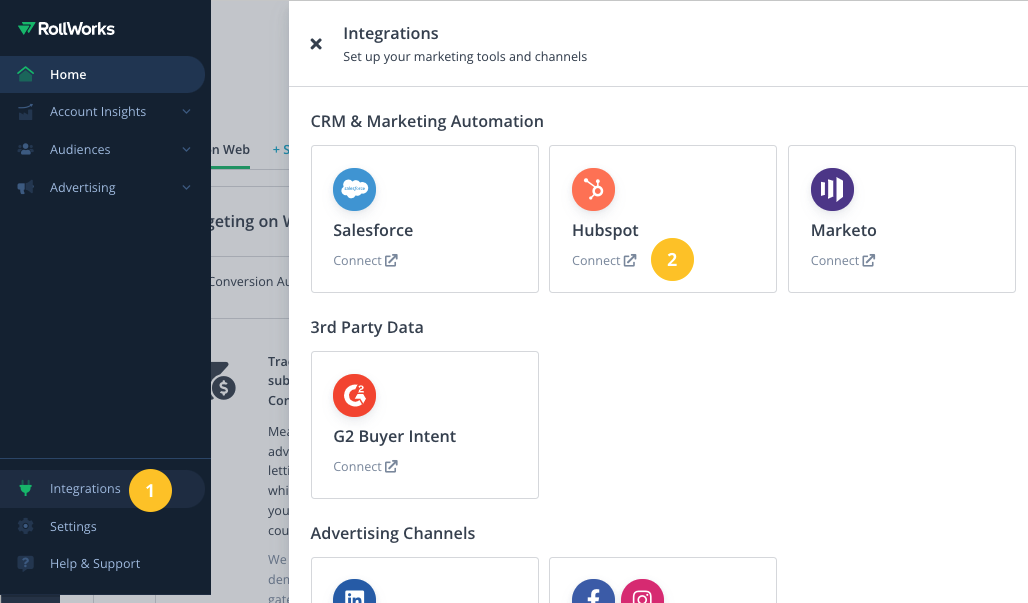Click the G2 Buyer Intent logo

pyautogui.click(x=355, y=395)
